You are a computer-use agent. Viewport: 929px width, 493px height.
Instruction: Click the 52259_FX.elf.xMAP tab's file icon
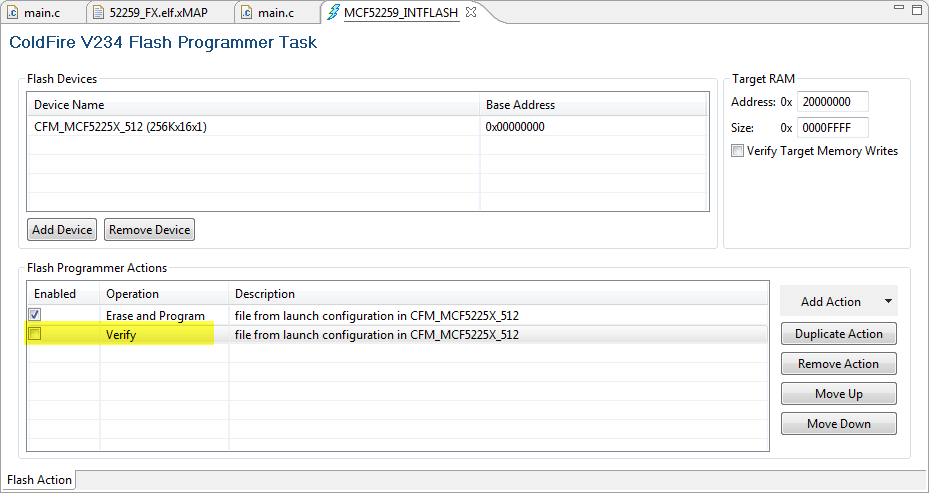coord(97,12)
